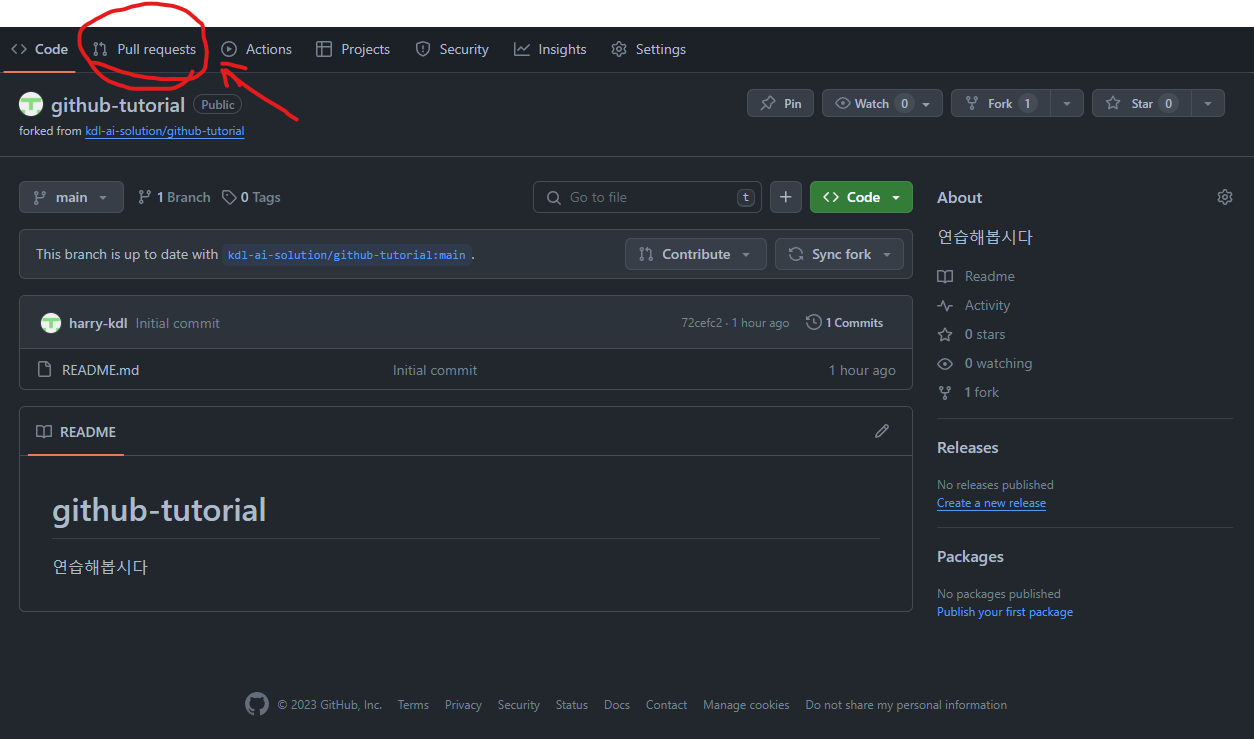Screen dimensions: 1254x739
Task: Watch the repository for notifications
Action: [x=872, y=104]
